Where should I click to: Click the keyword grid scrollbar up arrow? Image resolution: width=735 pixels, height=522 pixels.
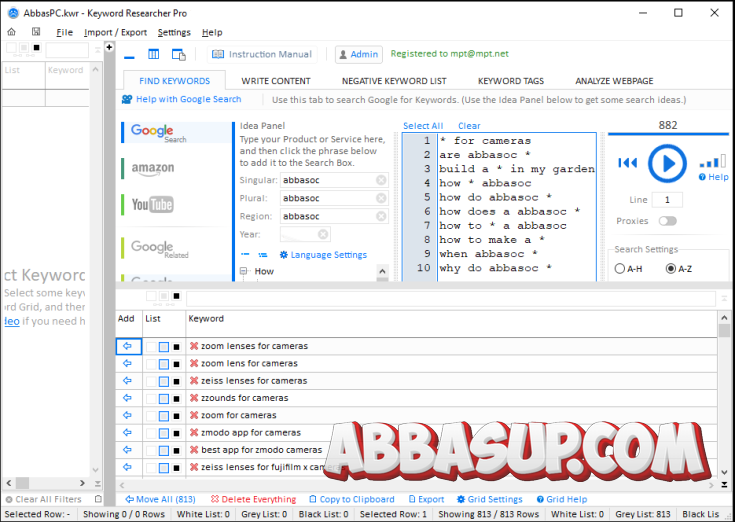tap(724, 318)
